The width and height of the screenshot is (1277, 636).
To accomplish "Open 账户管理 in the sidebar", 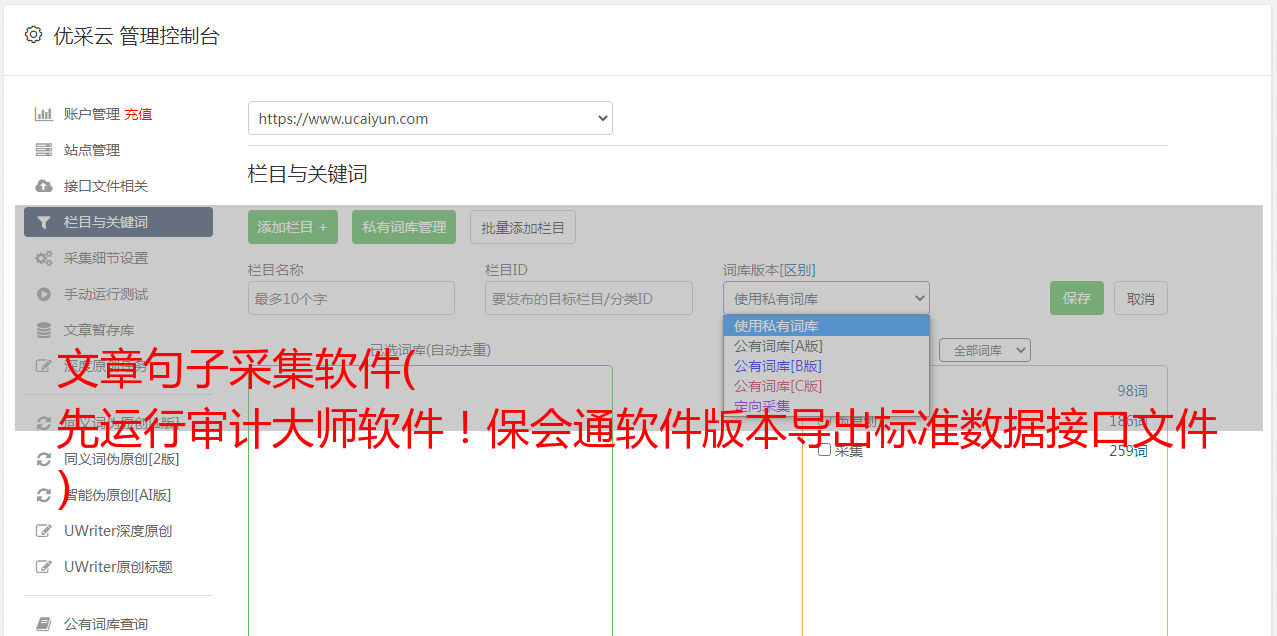I will (x=92, y=114).
